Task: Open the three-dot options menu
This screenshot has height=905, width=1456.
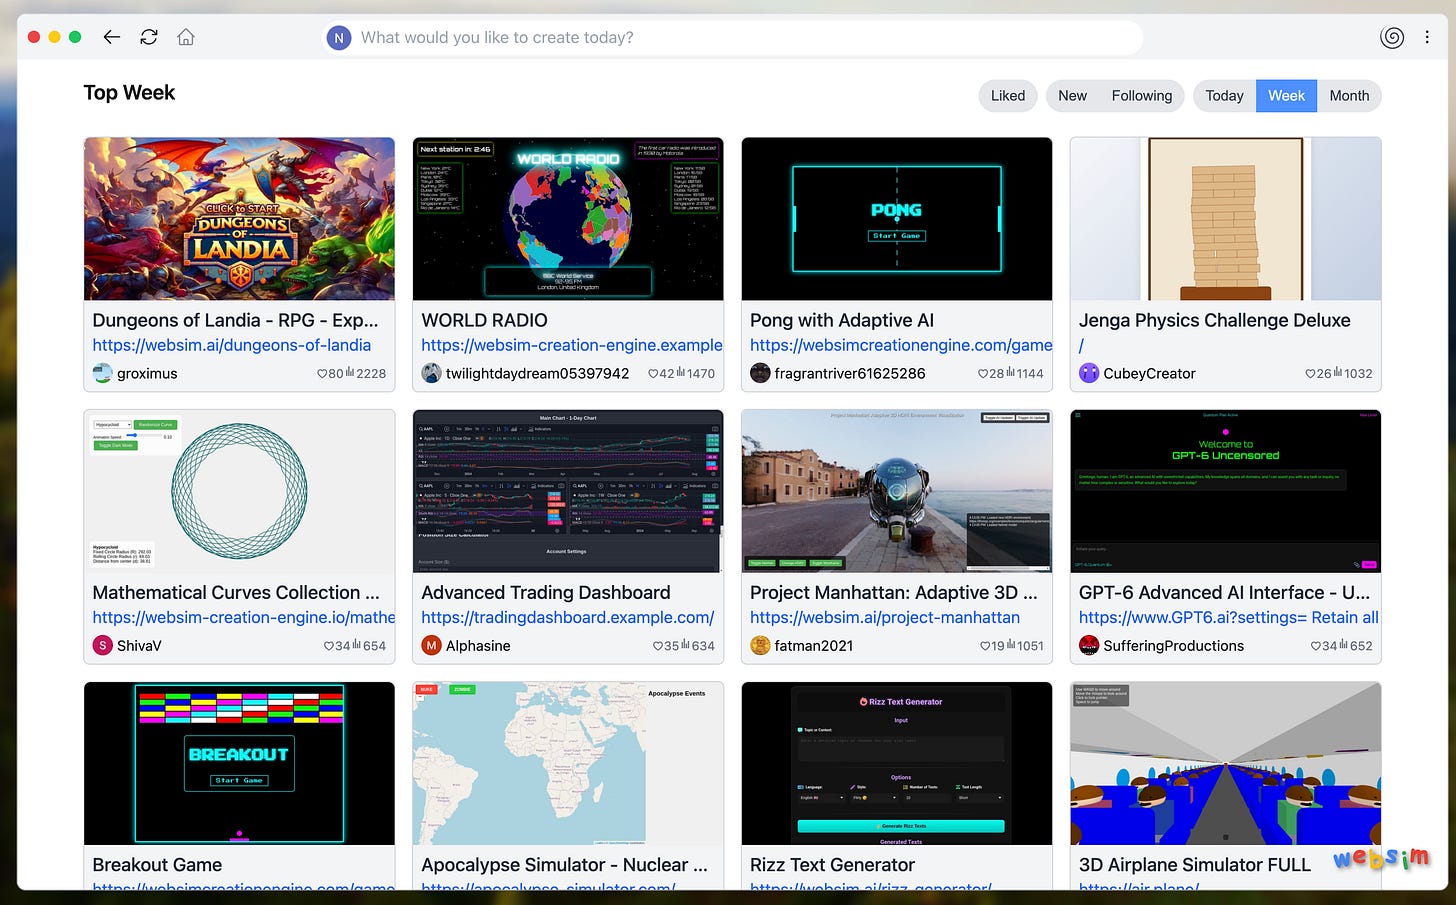Action: 1427,38
